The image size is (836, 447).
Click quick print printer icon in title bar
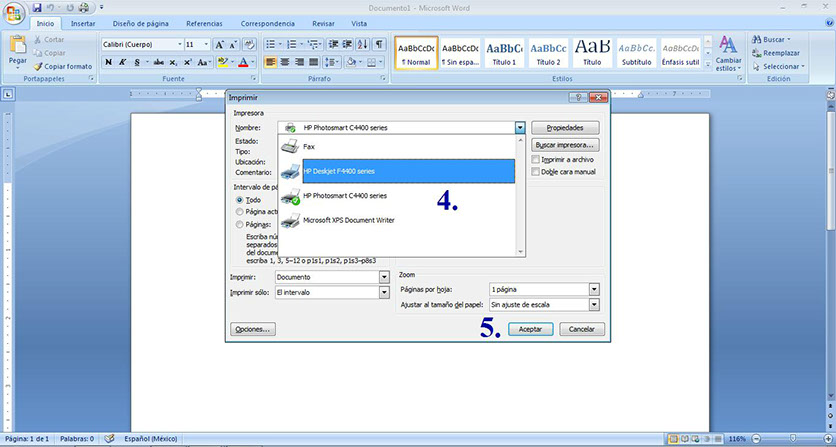pyautogui.click(x=84, y=7)
